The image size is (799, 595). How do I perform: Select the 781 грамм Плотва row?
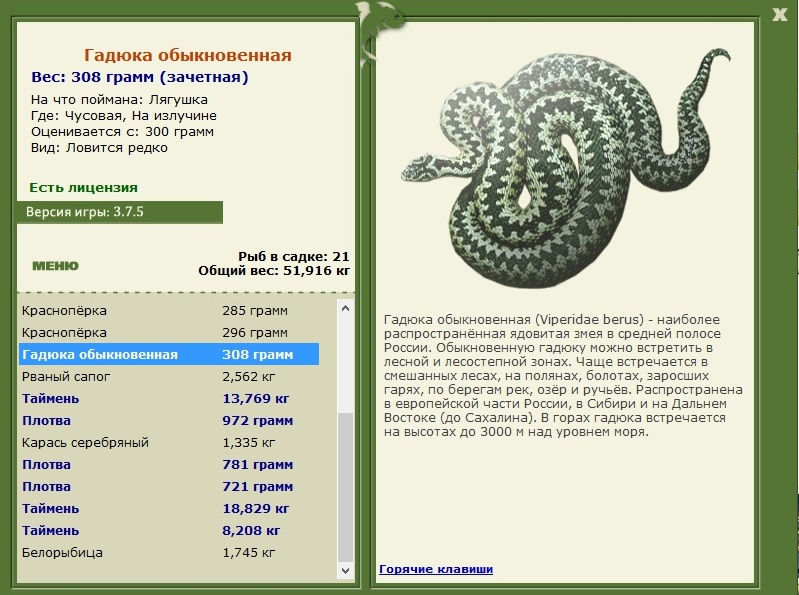click(169, 465)
